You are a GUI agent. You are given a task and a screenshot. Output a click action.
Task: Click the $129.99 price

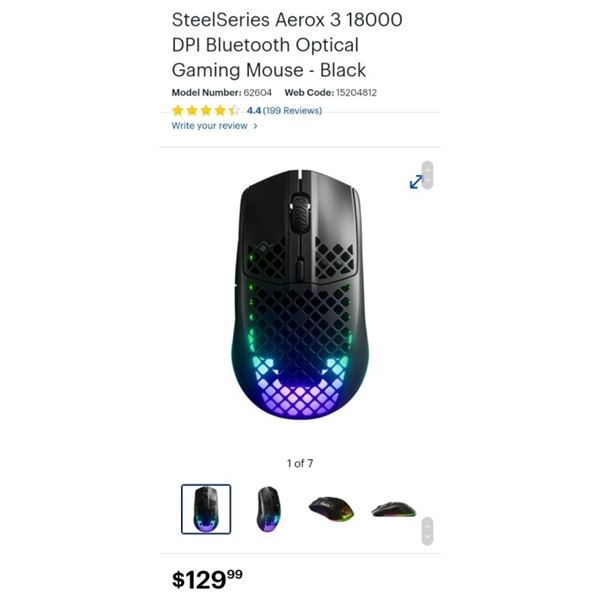207,578
